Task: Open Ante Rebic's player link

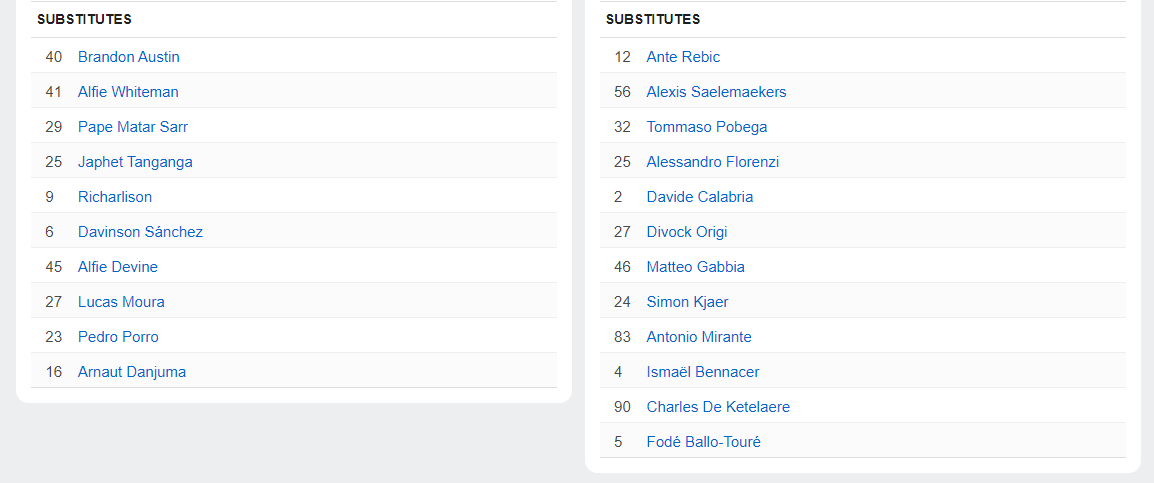Action: point(683,57)
